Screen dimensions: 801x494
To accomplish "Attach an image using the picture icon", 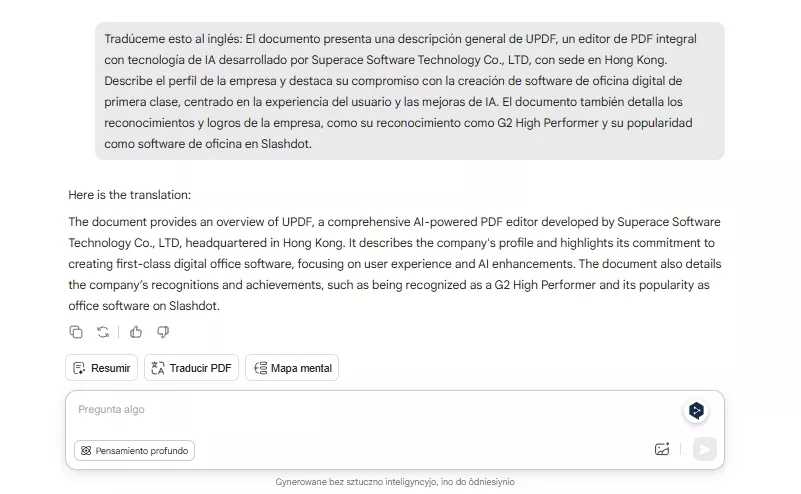I will [662, 449].
